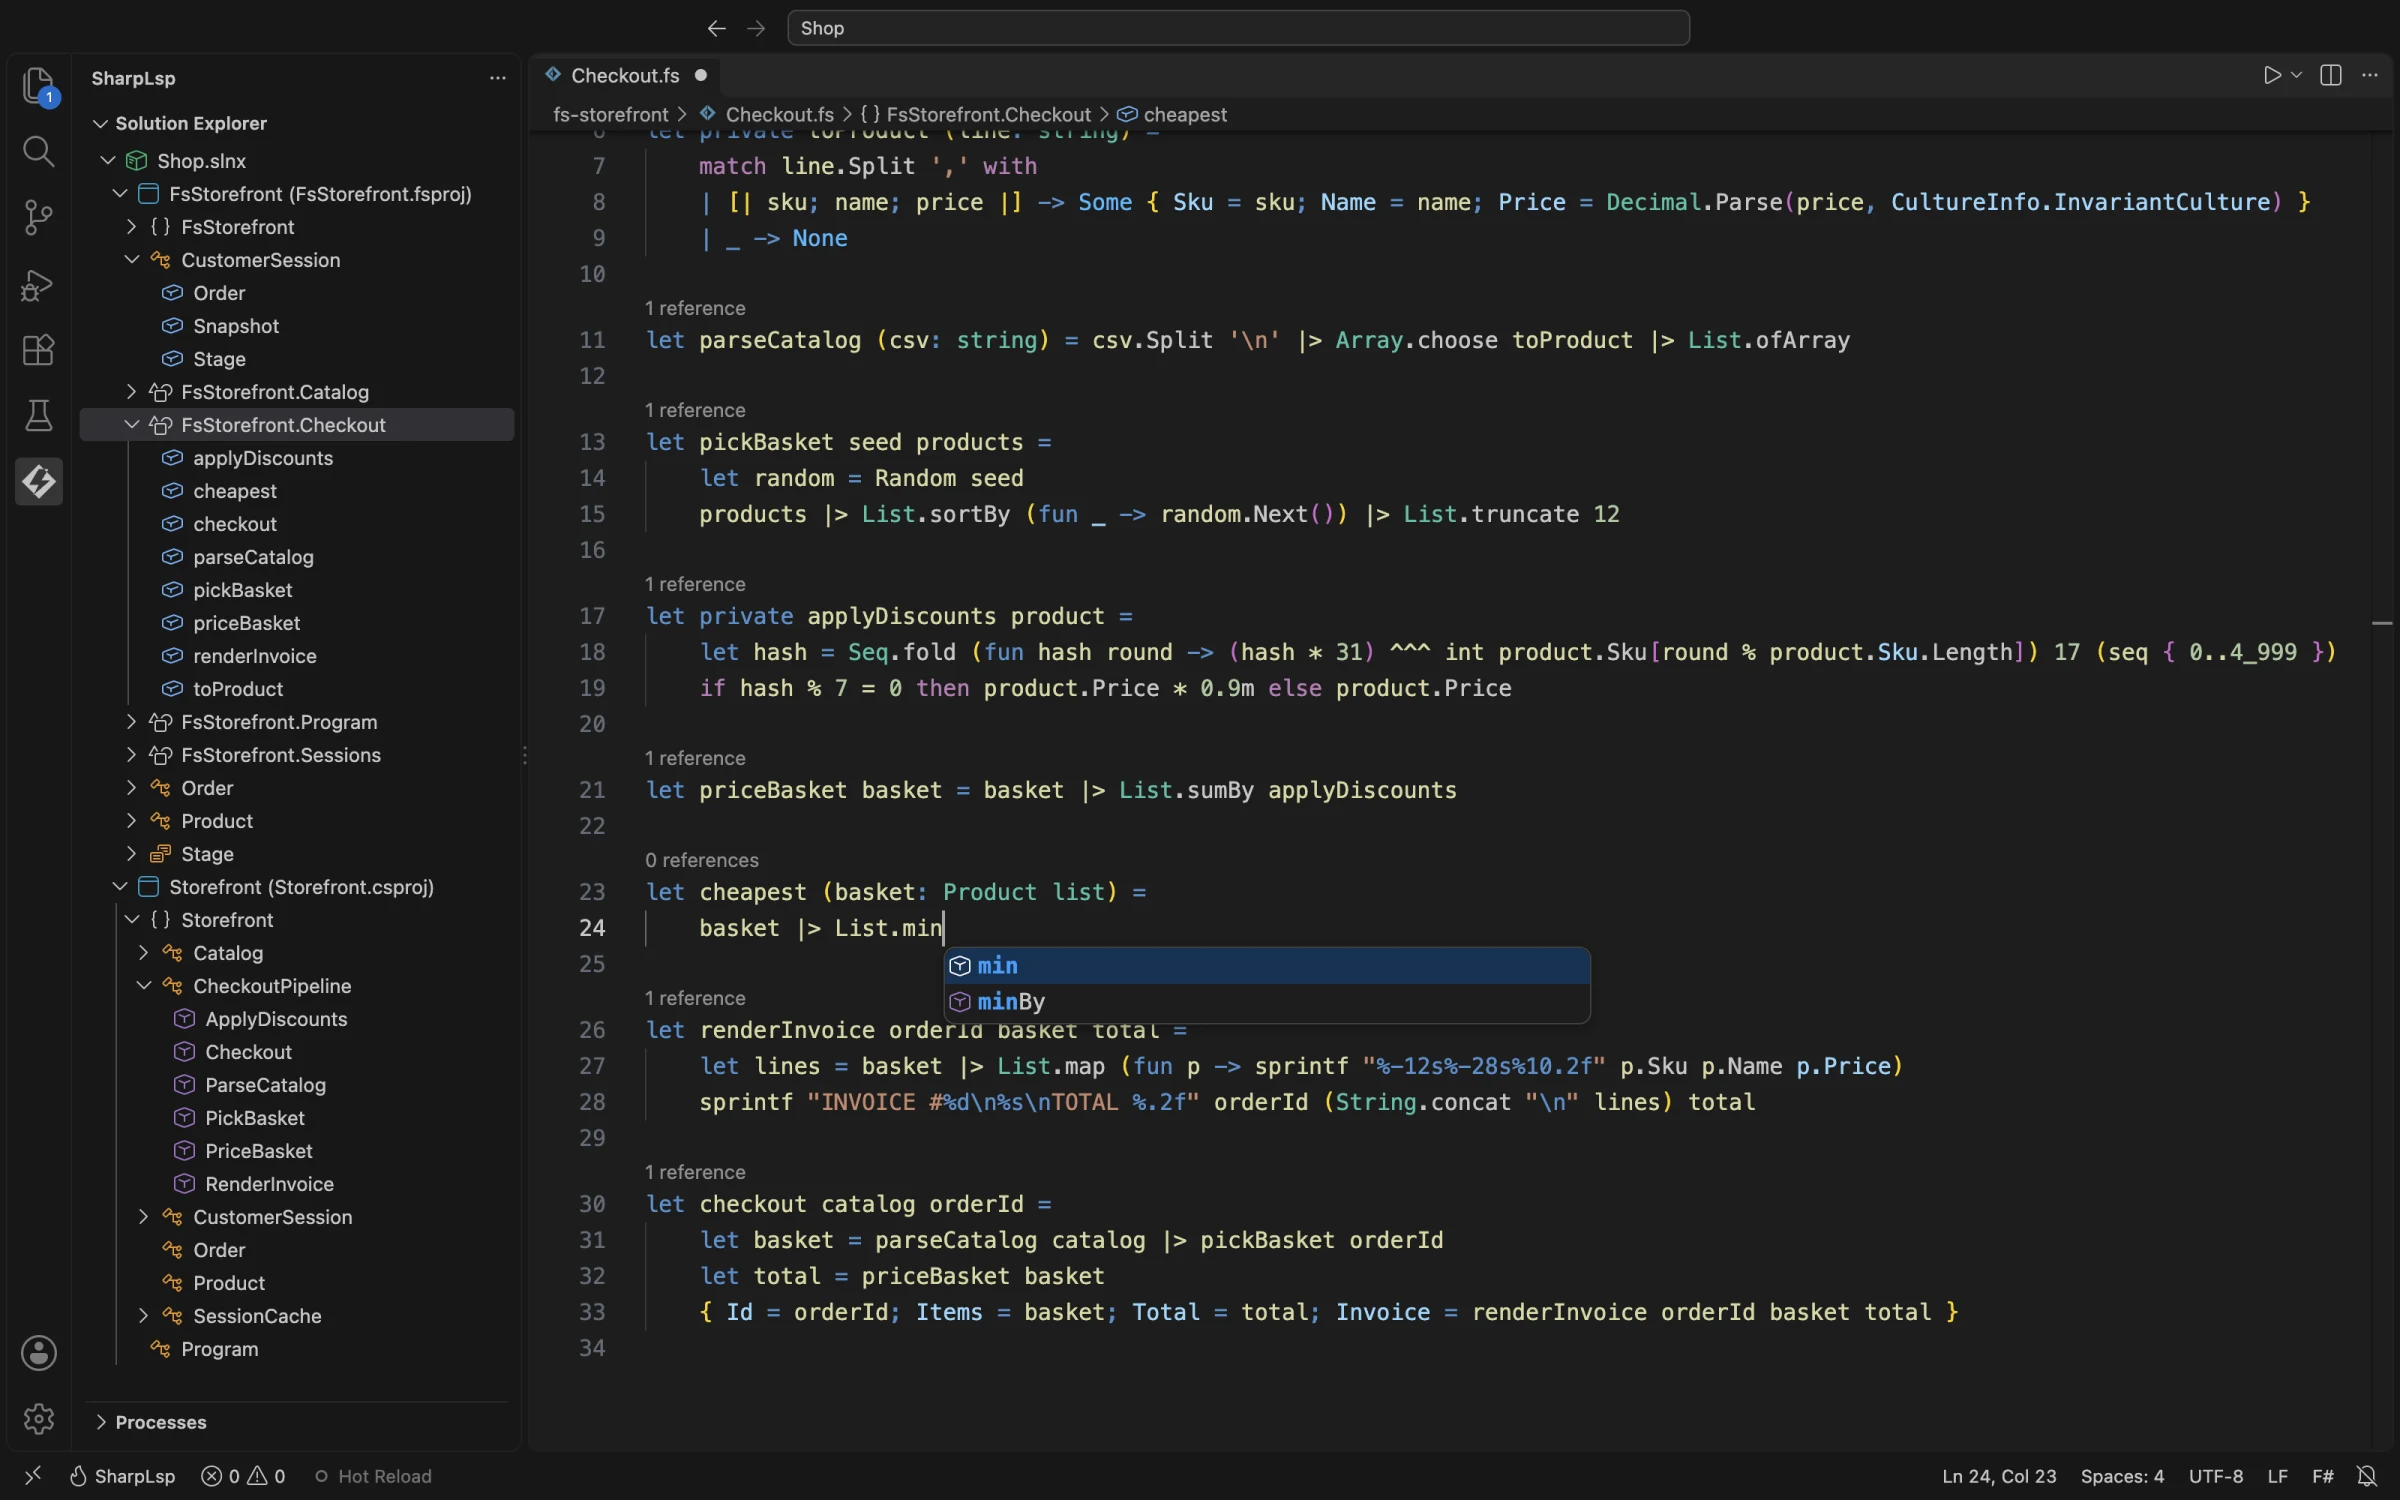The width and height of the screenshot is (2400, 1500).
Task: Open the Testing flask icon
Action: click(39, 416)
